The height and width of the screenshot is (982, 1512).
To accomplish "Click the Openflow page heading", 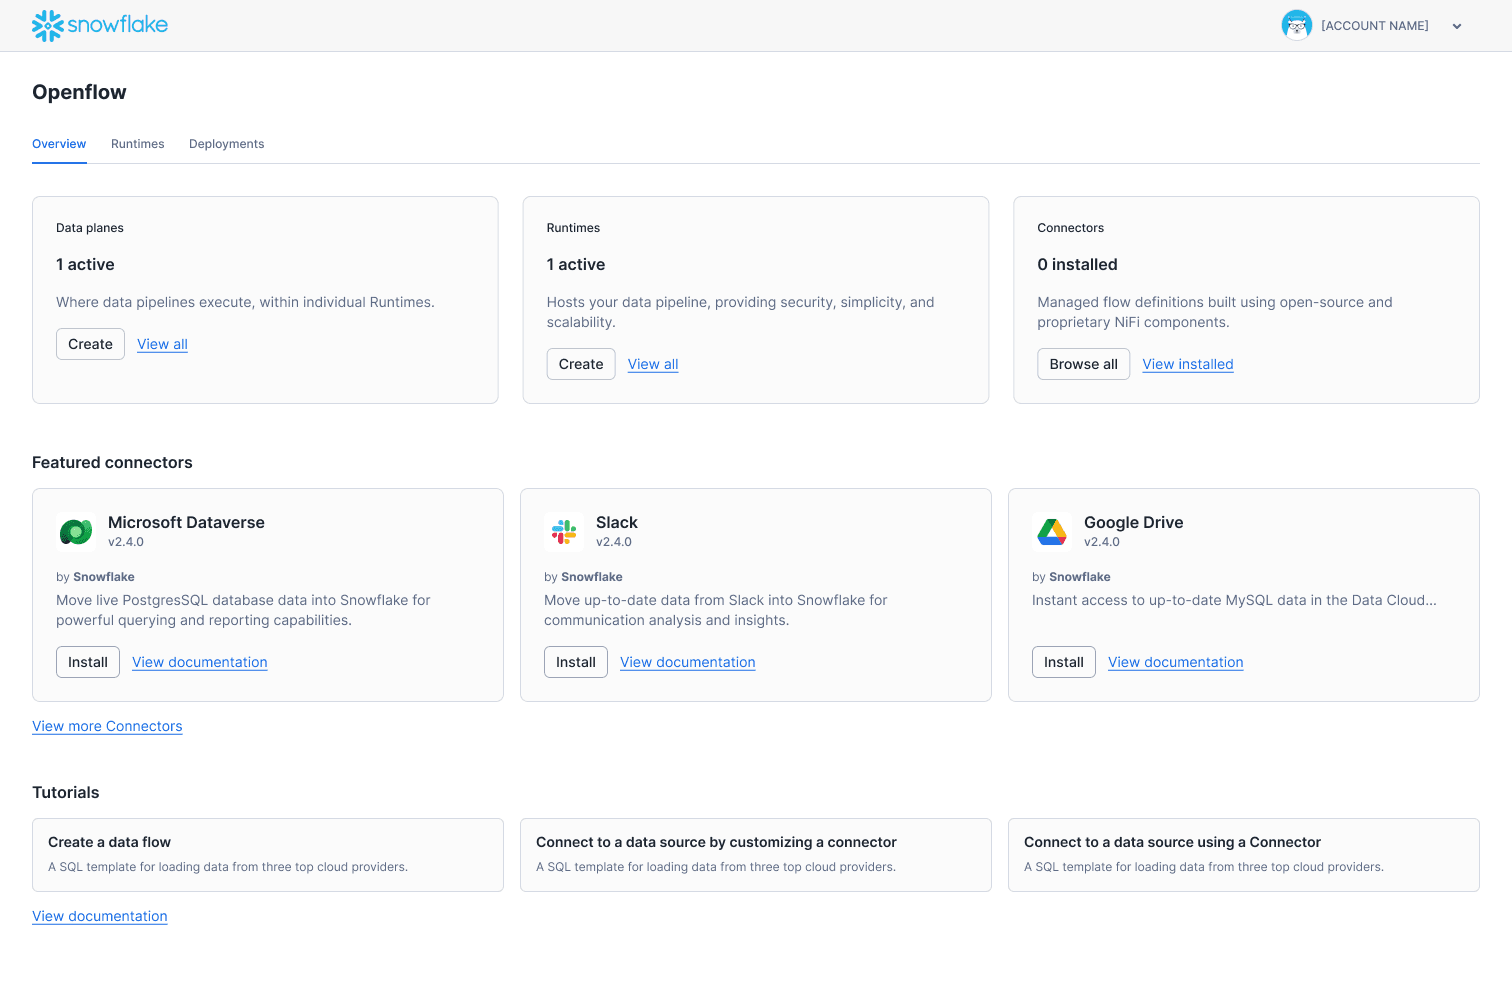I will pos(79,92).
